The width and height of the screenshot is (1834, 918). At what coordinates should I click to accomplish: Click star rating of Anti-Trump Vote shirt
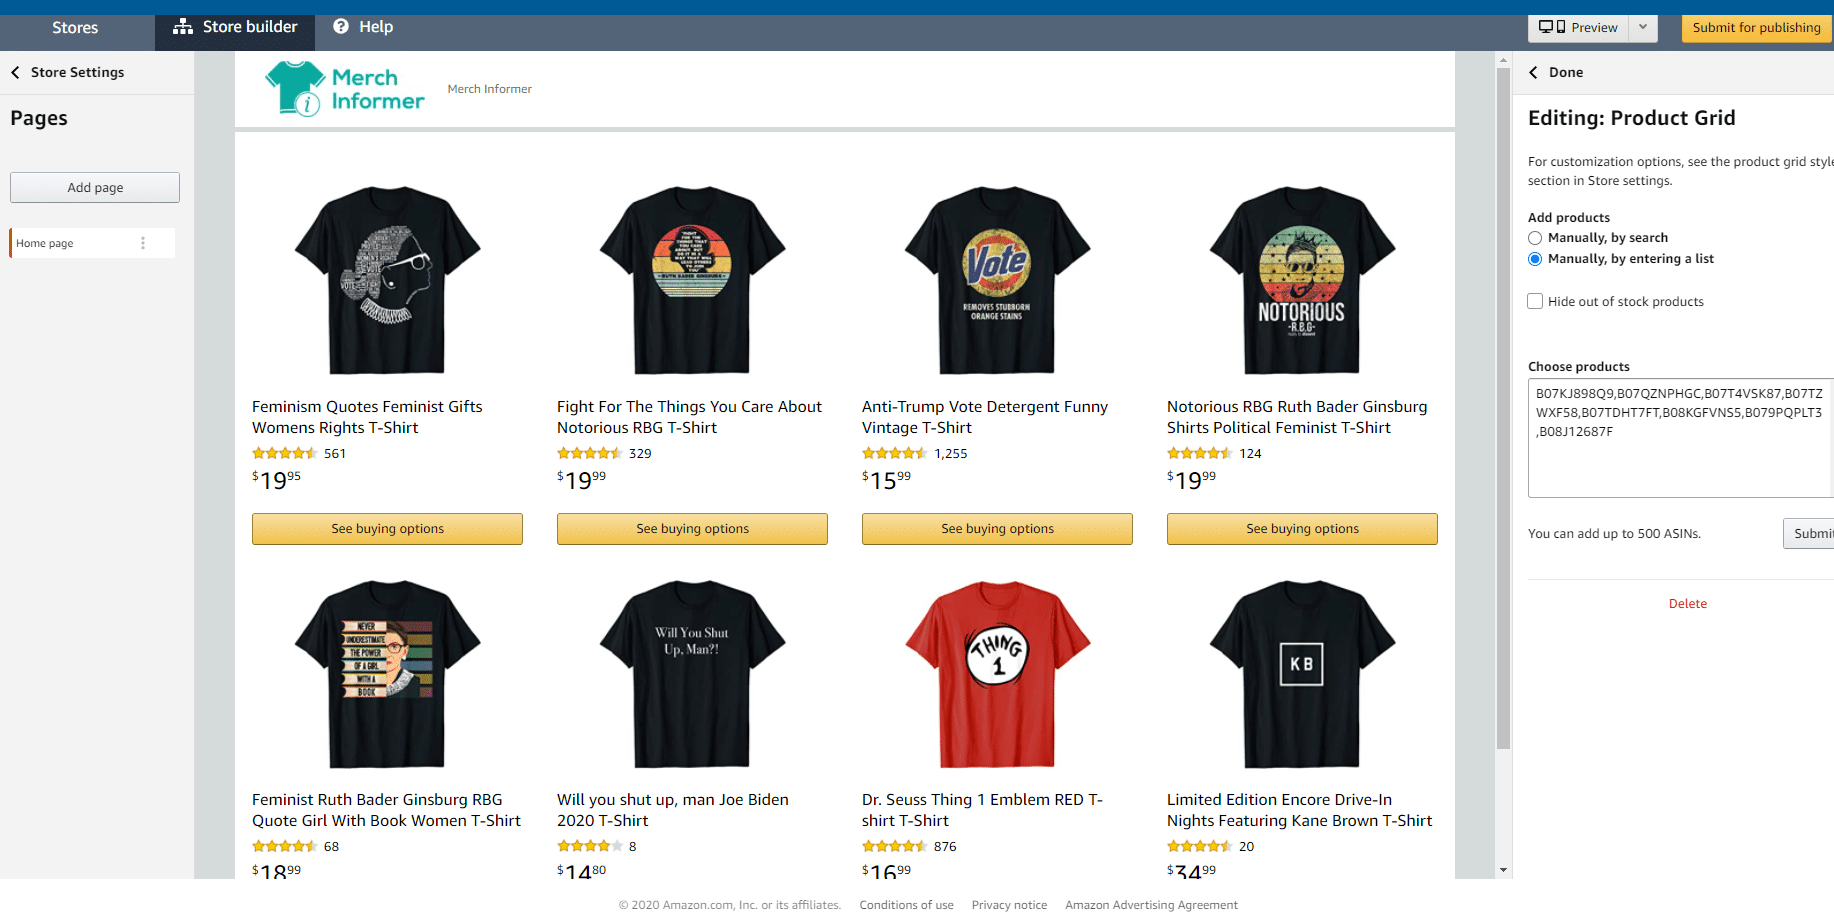[894, 453]
